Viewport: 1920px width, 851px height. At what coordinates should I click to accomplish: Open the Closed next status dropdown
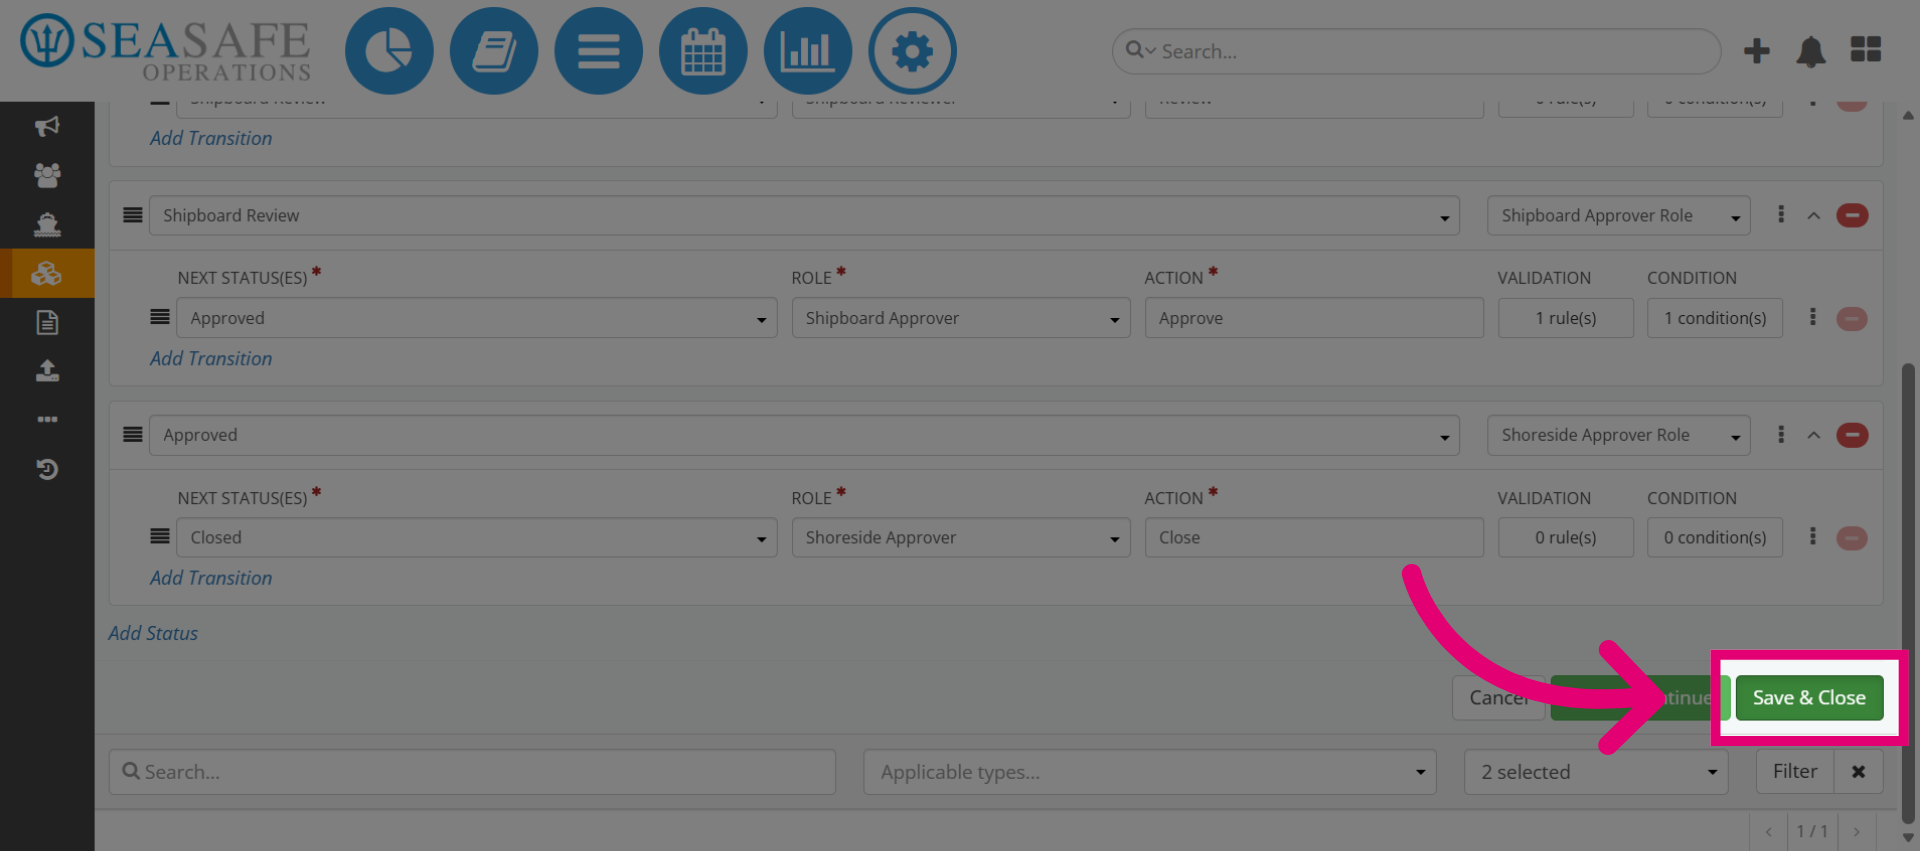pyautogui.click(x=477, y=537)
